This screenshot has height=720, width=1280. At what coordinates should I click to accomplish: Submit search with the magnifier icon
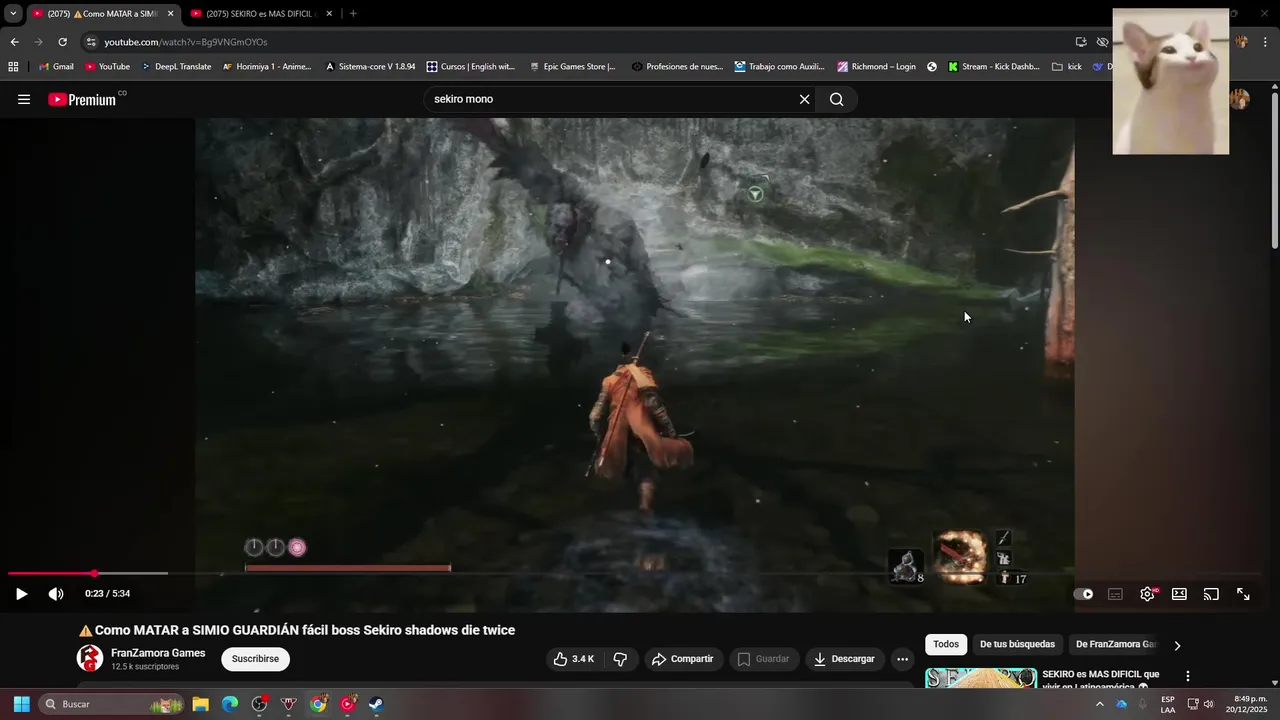[837, 99]
